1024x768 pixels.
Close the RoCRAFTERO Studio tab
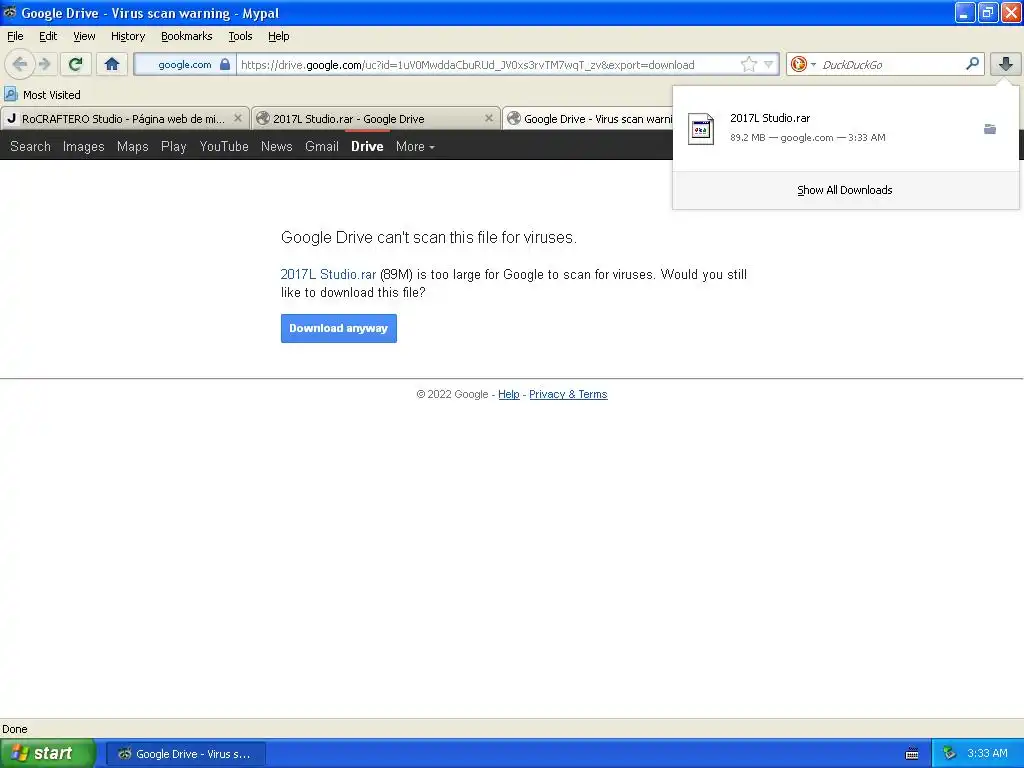click(x=238, y=118)
